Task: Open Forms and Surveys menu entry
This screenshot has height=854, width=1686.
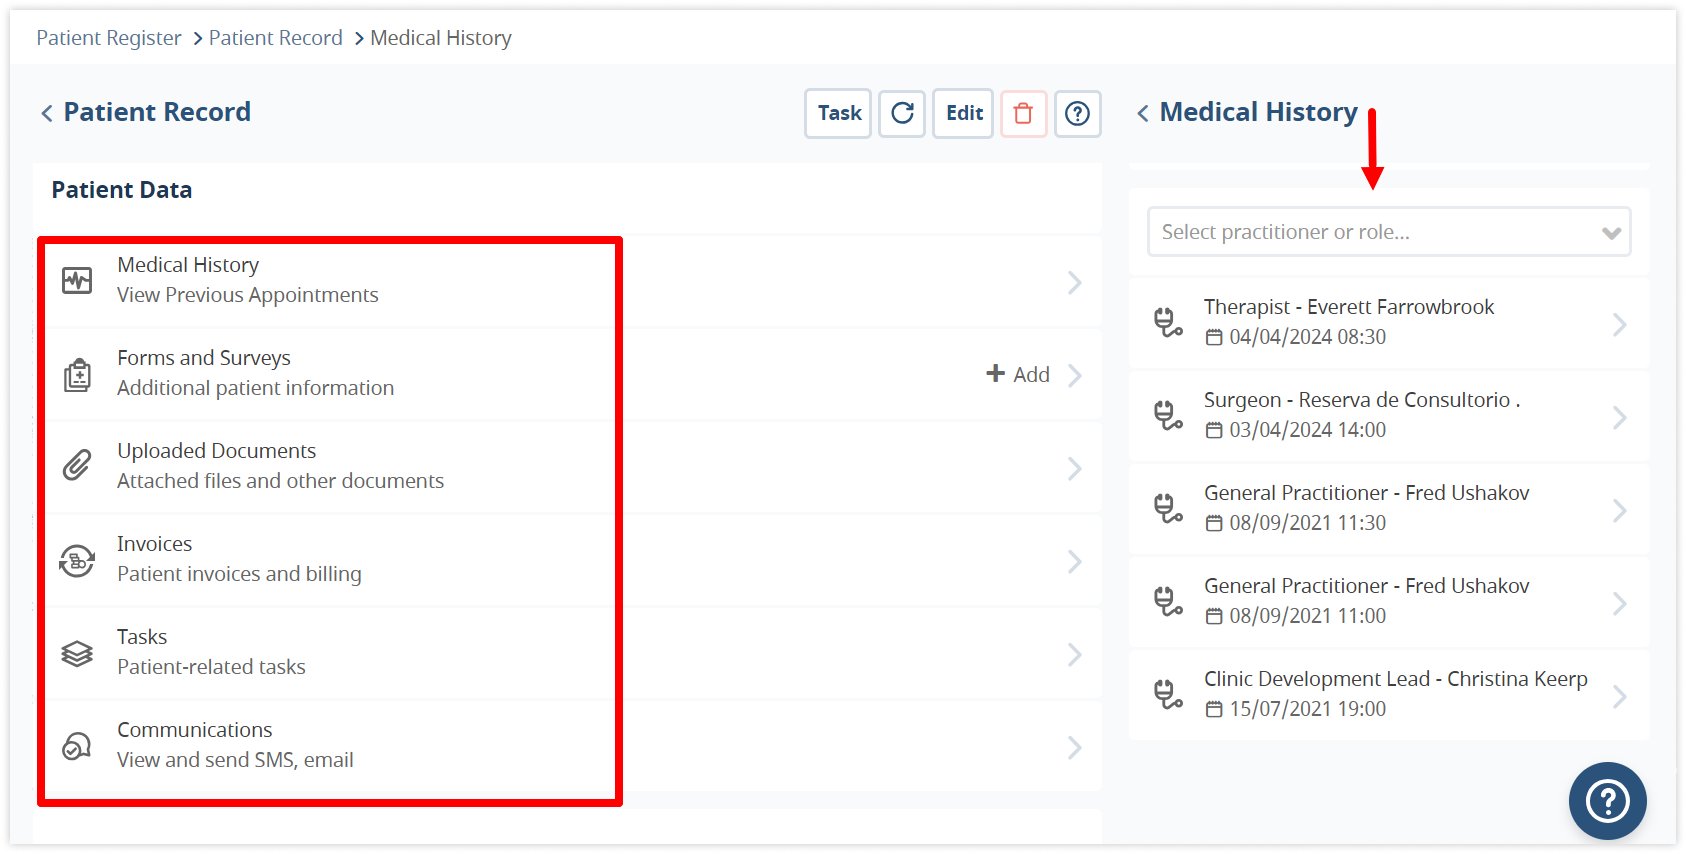Action: coord(568,374)
